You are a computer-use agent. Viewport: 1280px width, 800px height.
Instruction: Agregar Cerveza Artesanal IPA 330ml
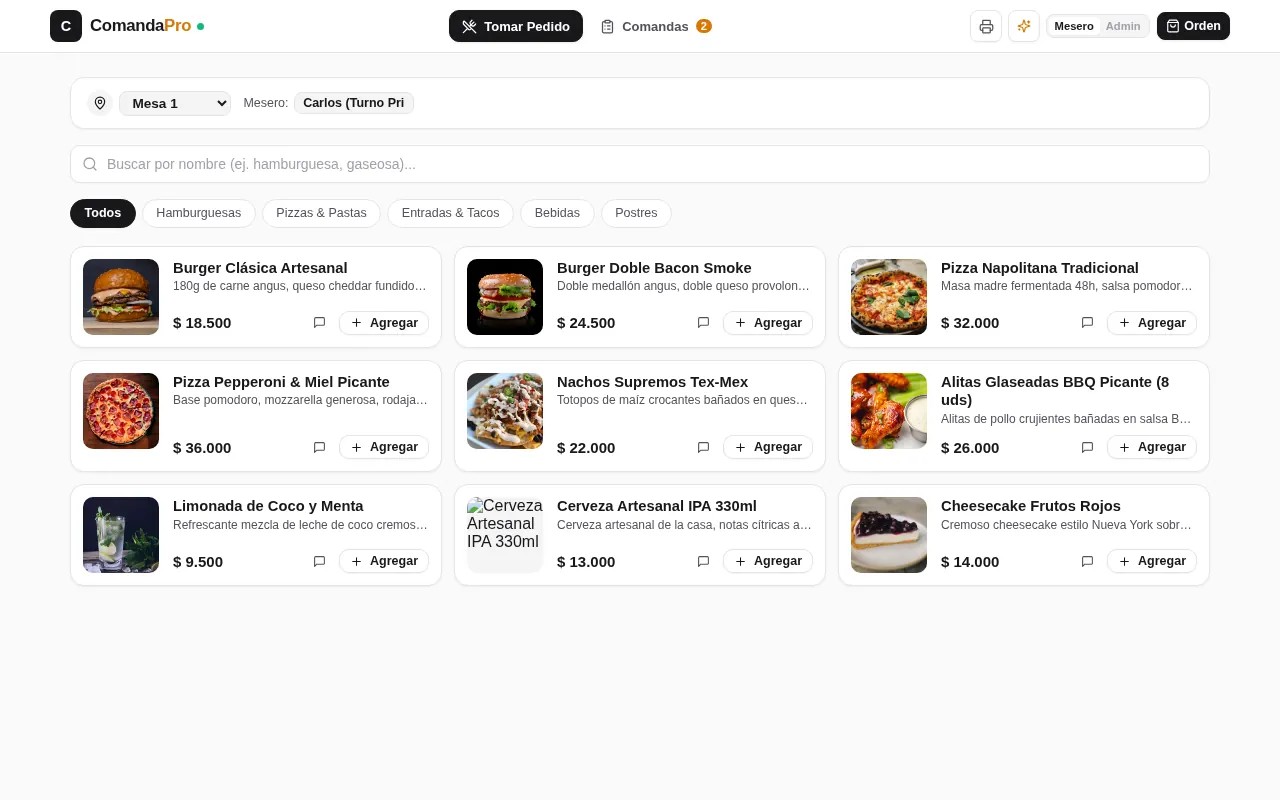pyautogui.click(x=768, y=561)
